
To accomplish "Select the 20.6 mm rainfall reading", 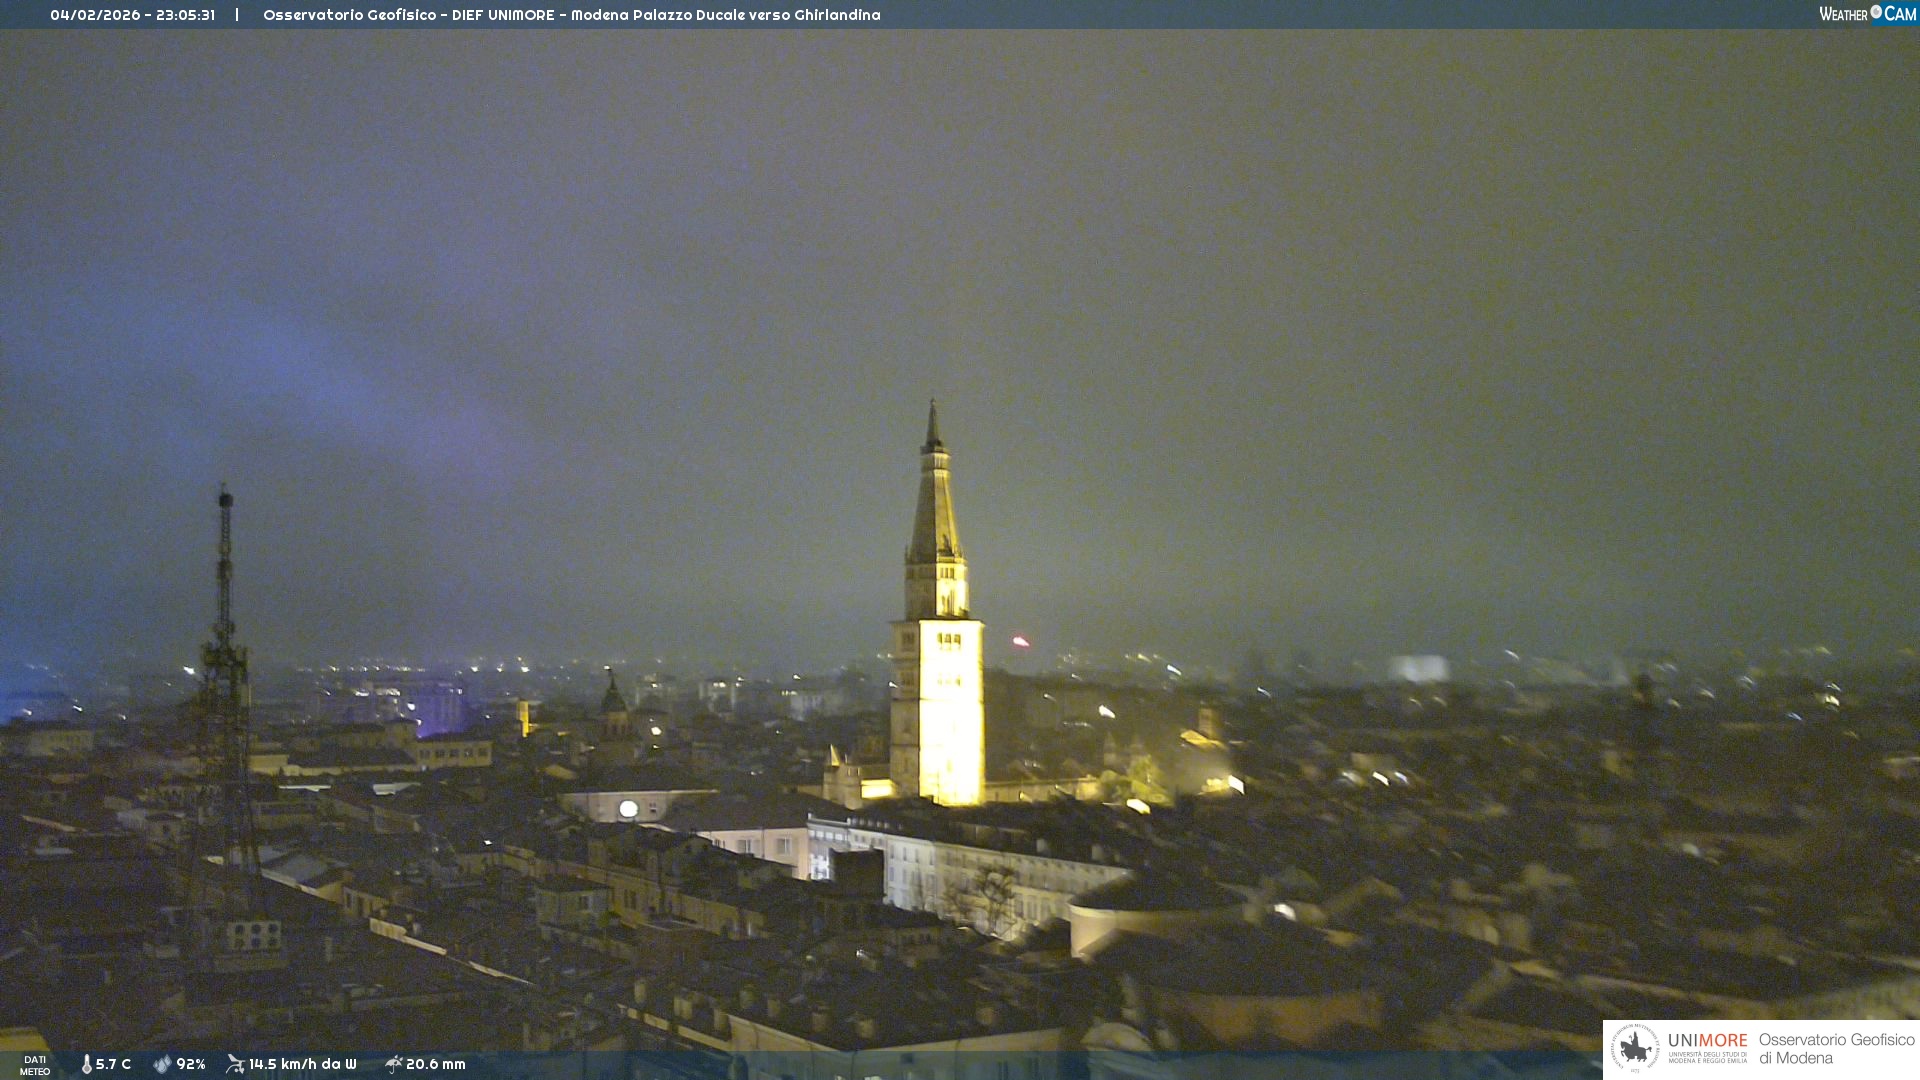I will pos(436,1065).
